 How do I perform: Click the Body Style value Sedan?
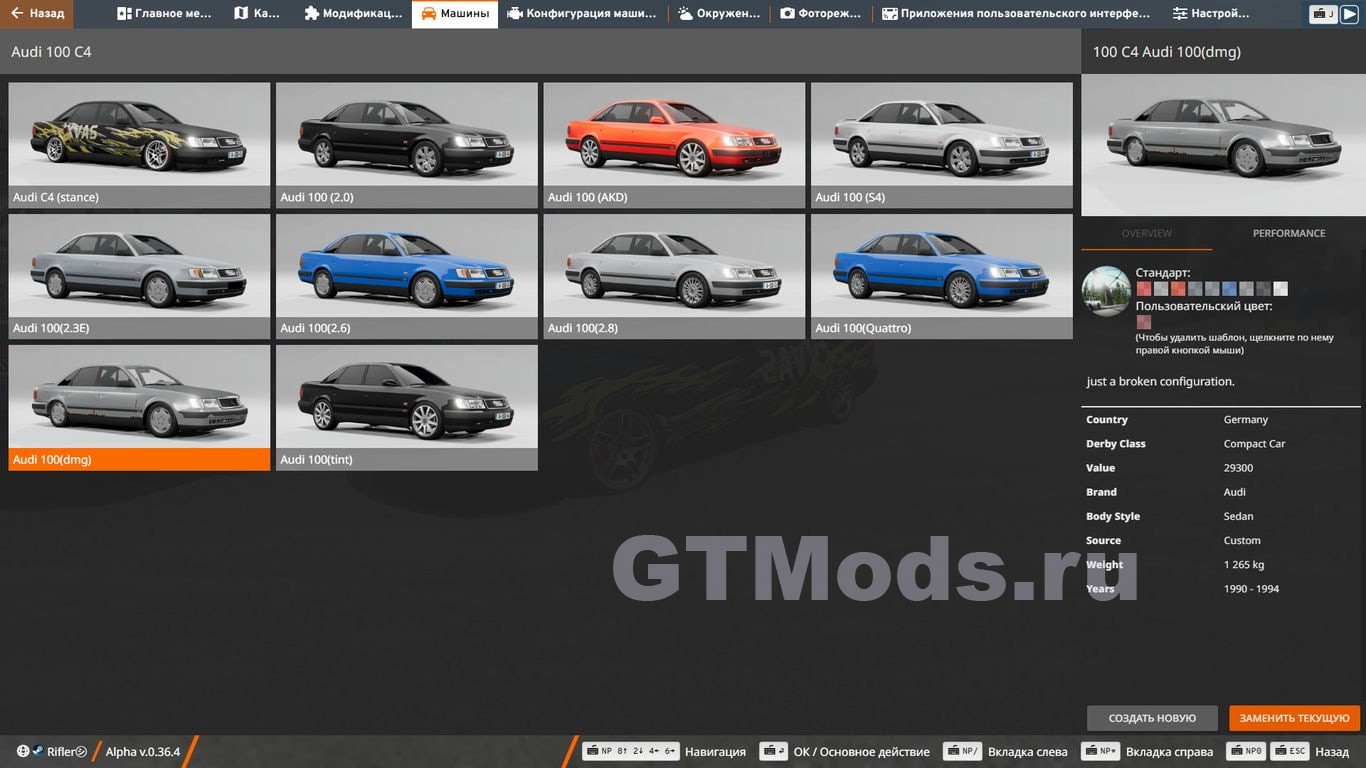(x=1238, y=516)
